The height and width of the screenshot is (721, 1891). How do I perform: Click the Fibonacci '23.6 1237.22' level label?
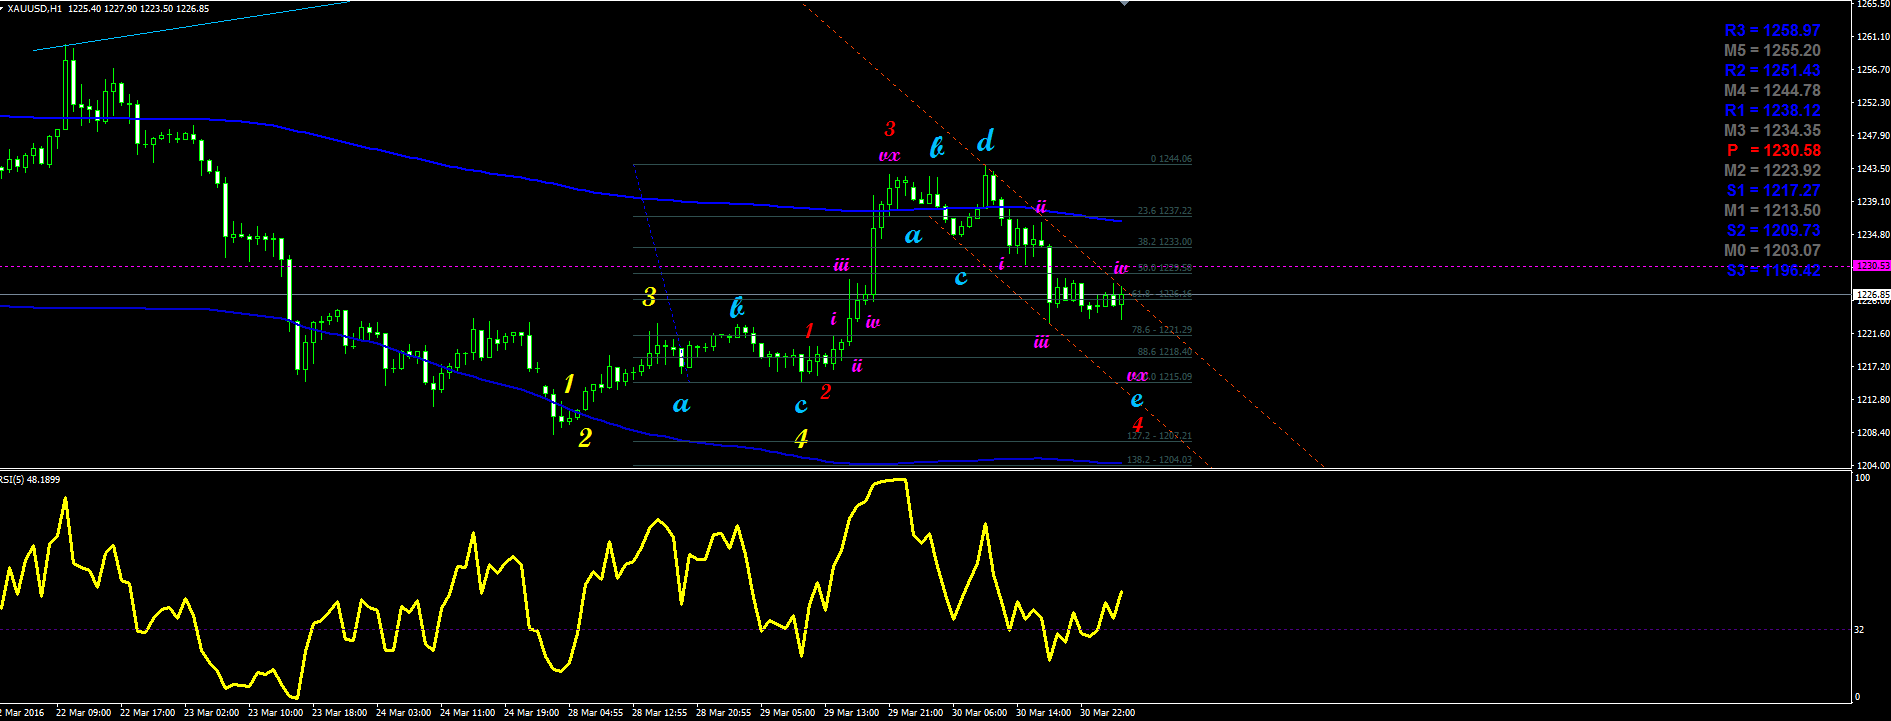(1164, 211)
